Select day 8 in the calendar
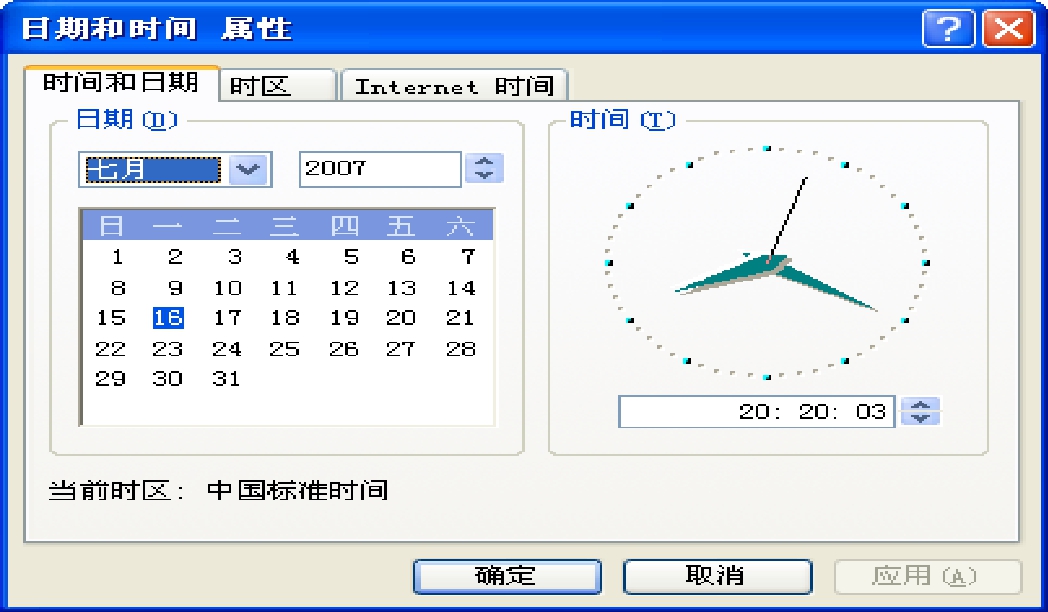The image size is (1048, 612). click(118, 288)
